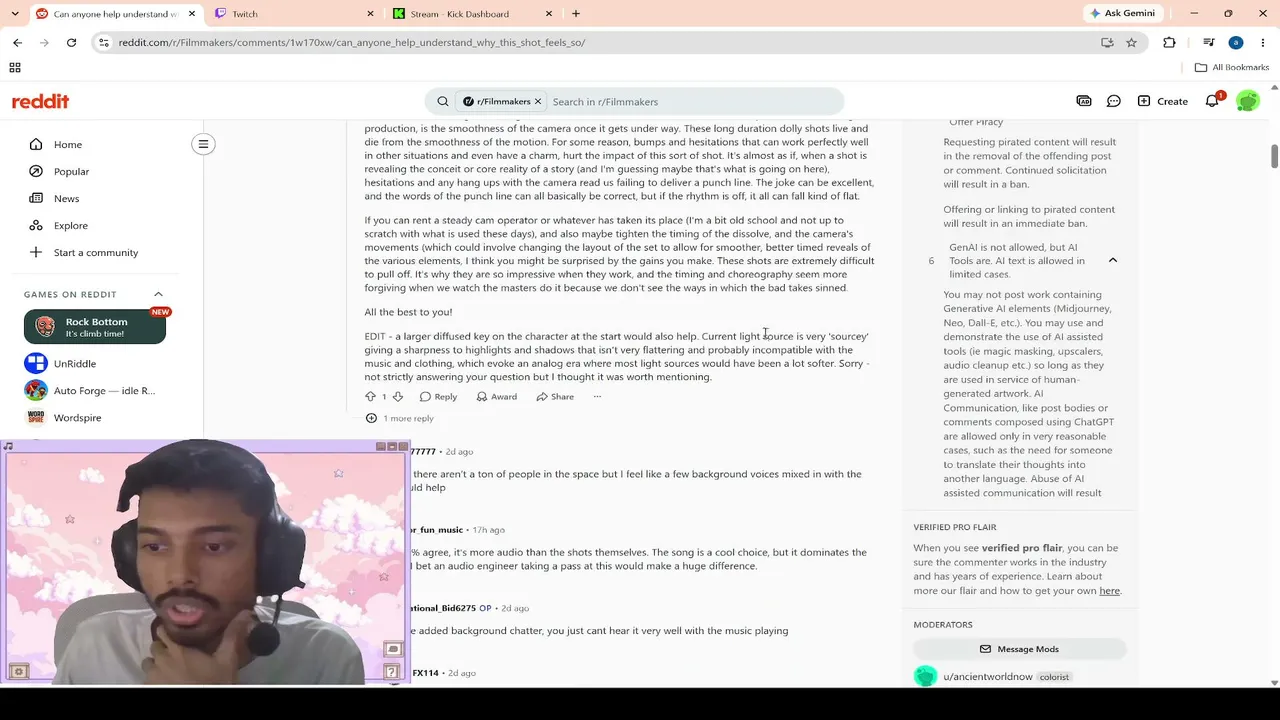Click the install app icon in address bar
The height and width of the screenshot is (720, 1280).
click(x=1107, y=42)
